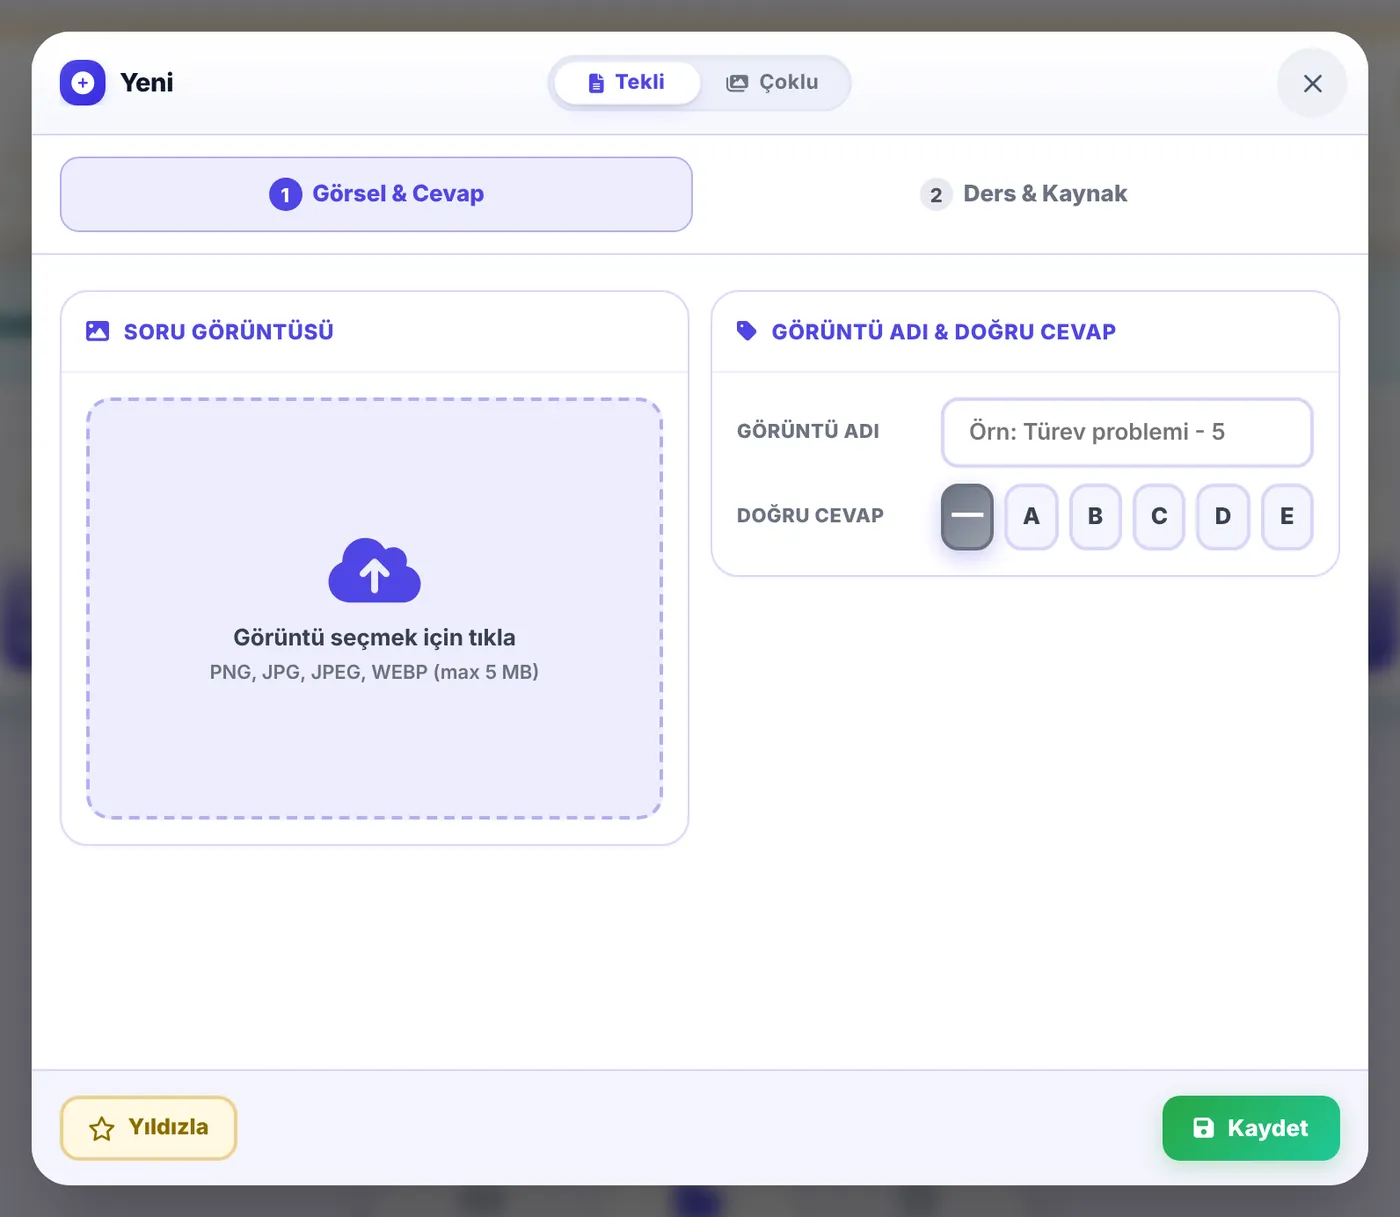Click the GÖRÜNTÜ ADI label

coord(808,431)
